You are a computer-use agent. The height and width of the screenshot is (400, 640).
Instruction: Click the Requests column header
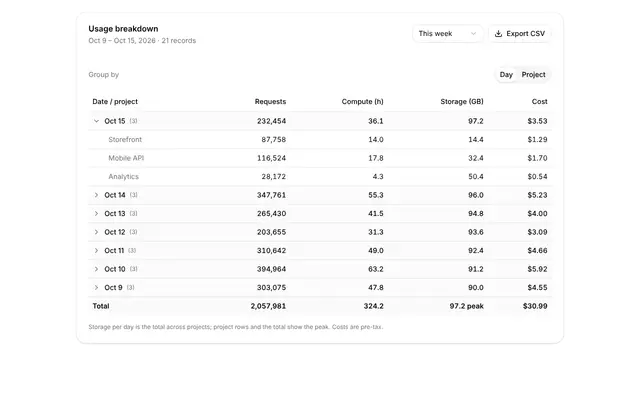coord(270,102)
